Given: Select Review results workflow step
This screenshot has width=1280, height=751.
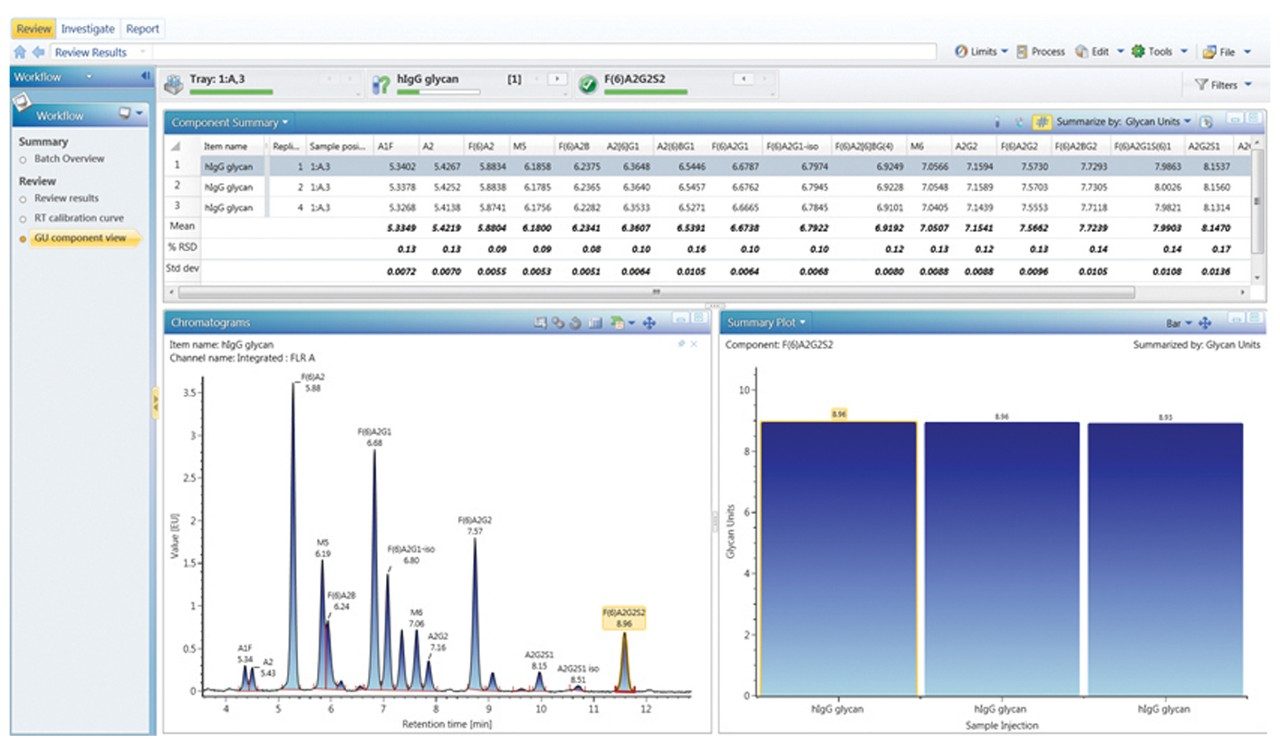Looking at the screenshot, I should pos(66,198).
